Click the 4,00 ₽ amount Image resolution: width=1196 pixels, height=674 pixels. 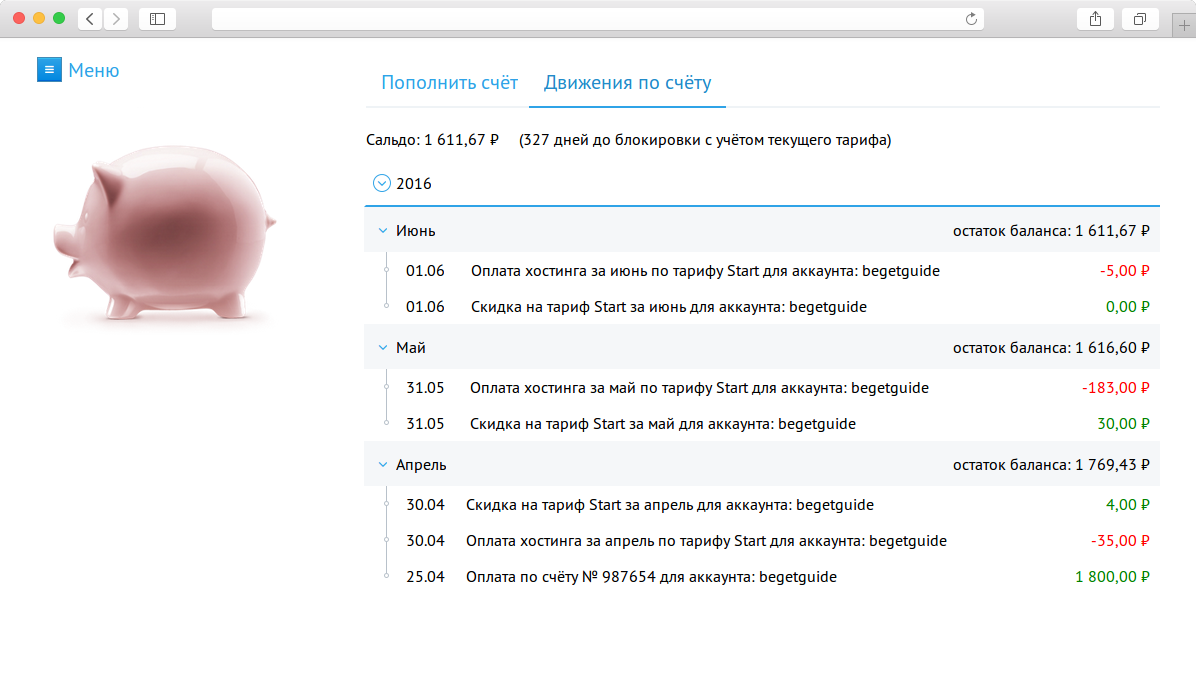point(1127,505)
